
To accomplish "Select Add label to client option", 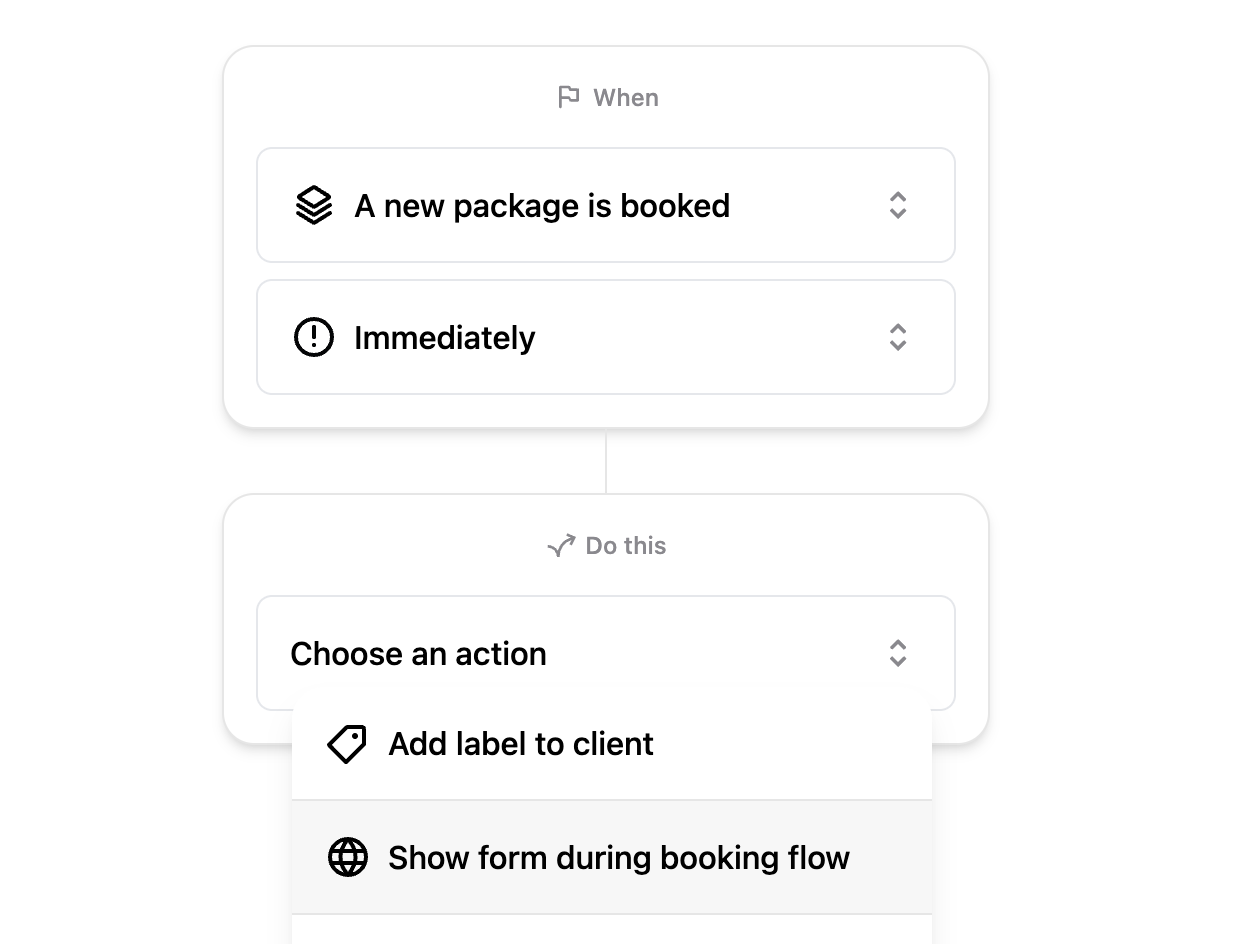I will click(x=612, y=744).
